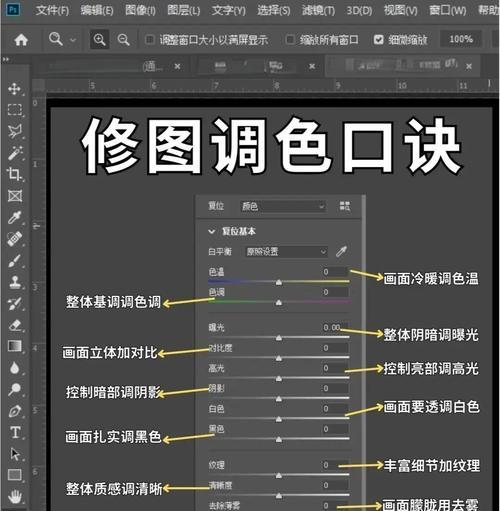
Task: Click the 高光 slider handle
Action: click(x=279, y=378)
